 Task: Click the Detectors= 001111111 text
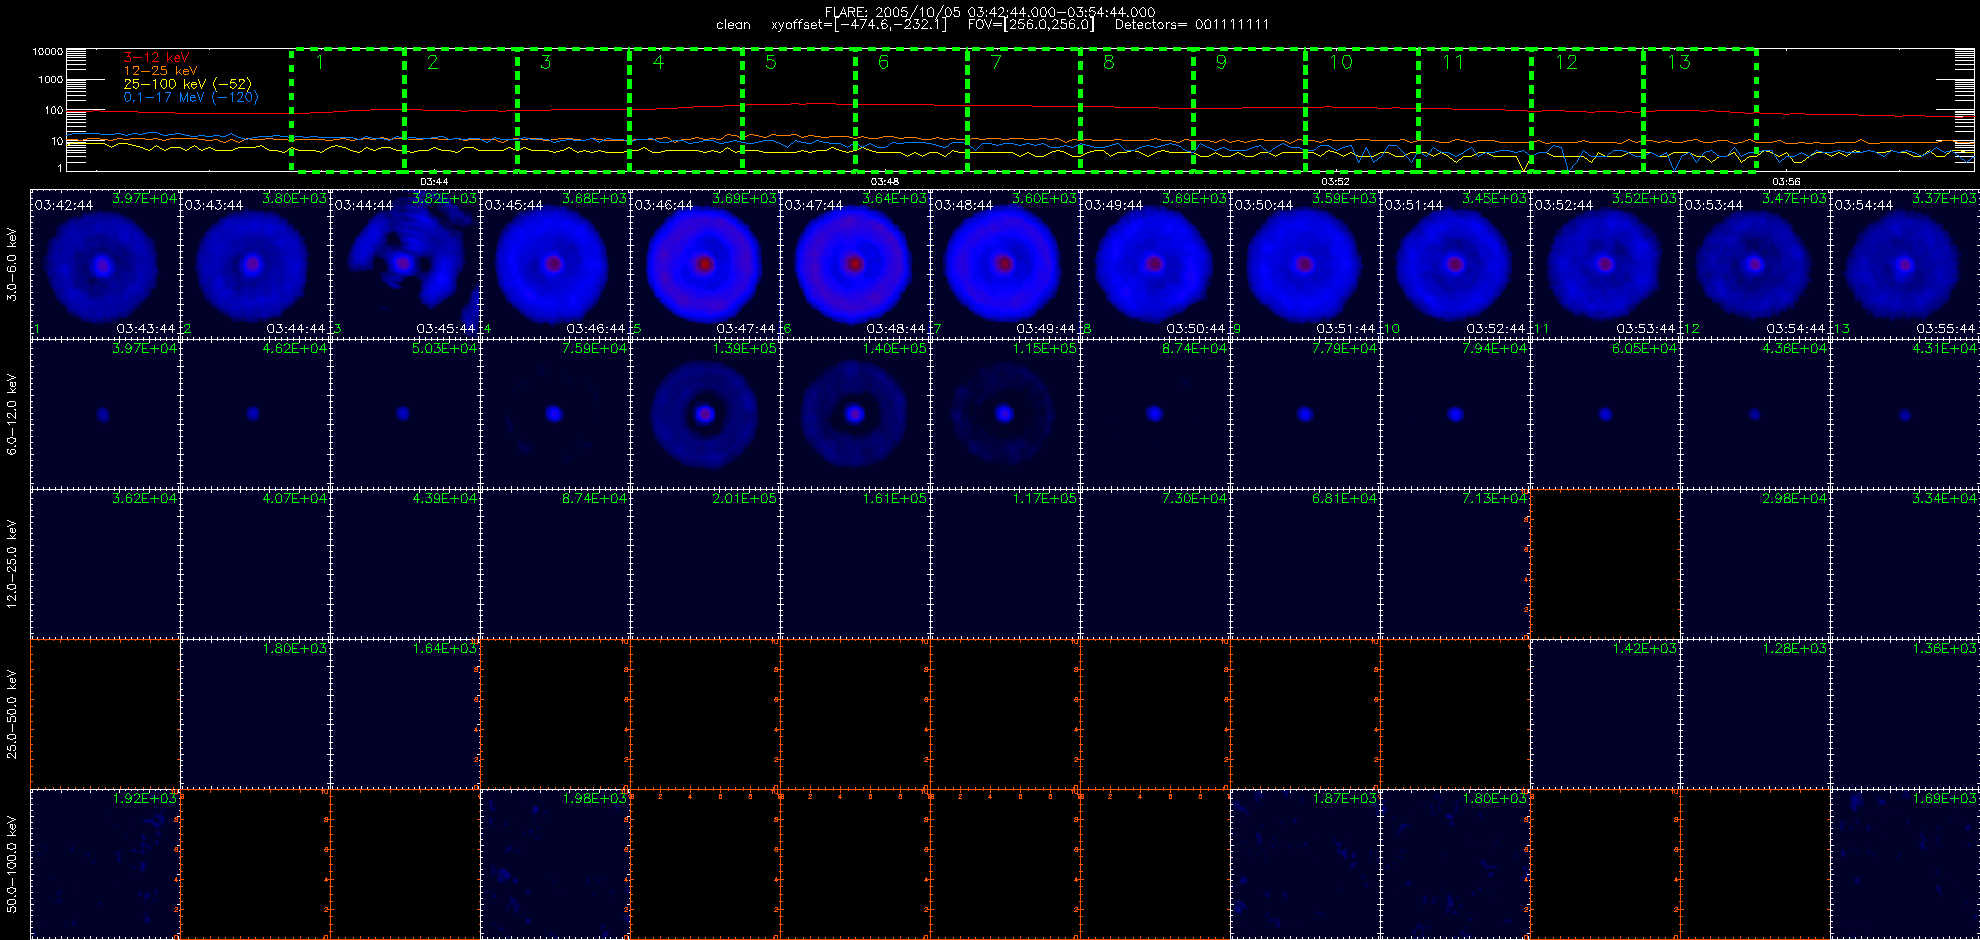tap(1191, 25)
